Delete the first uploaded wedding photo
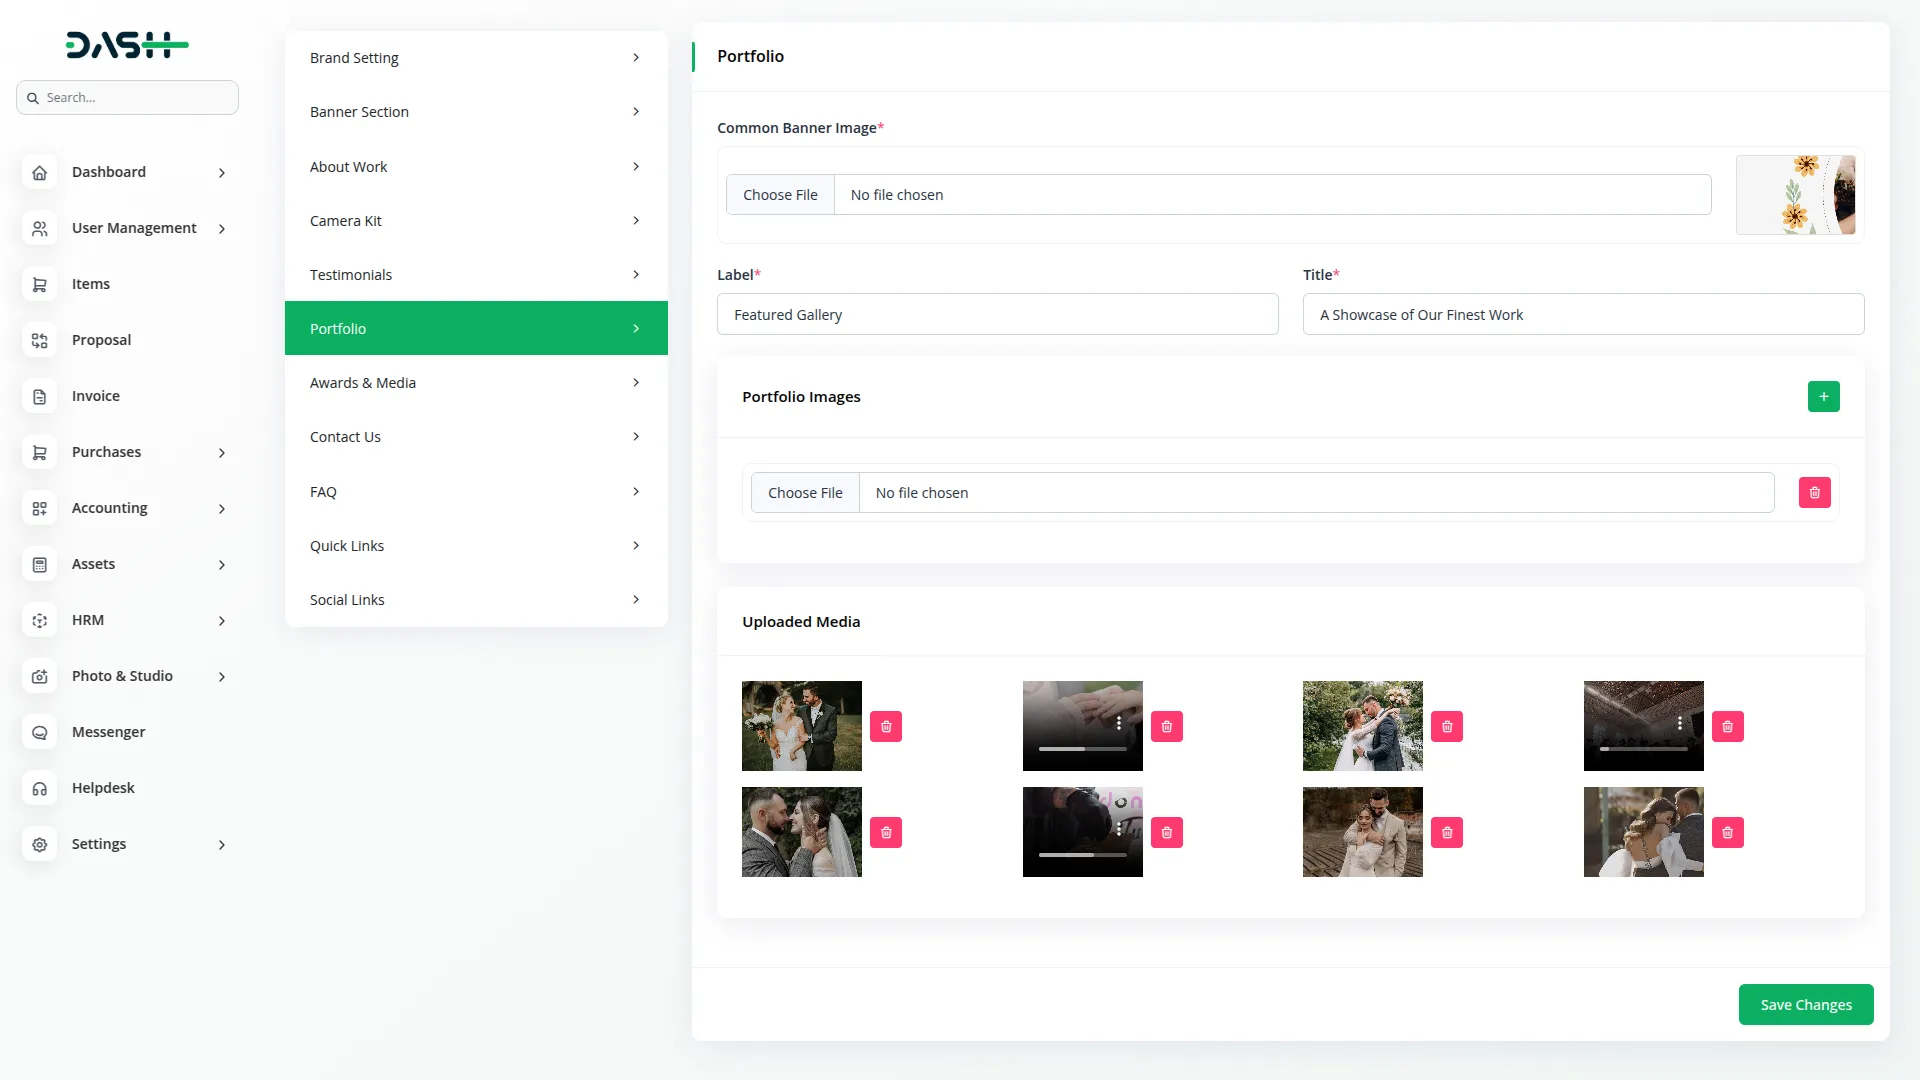1920x1080 pixels. pos(885,727)
